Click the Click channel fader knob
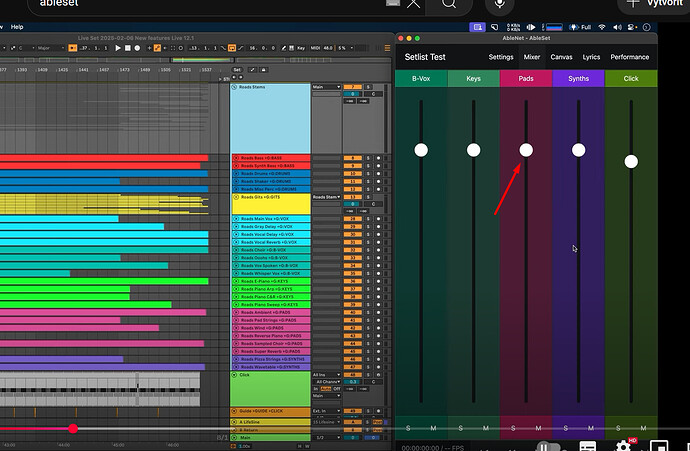 pos(631,161)
